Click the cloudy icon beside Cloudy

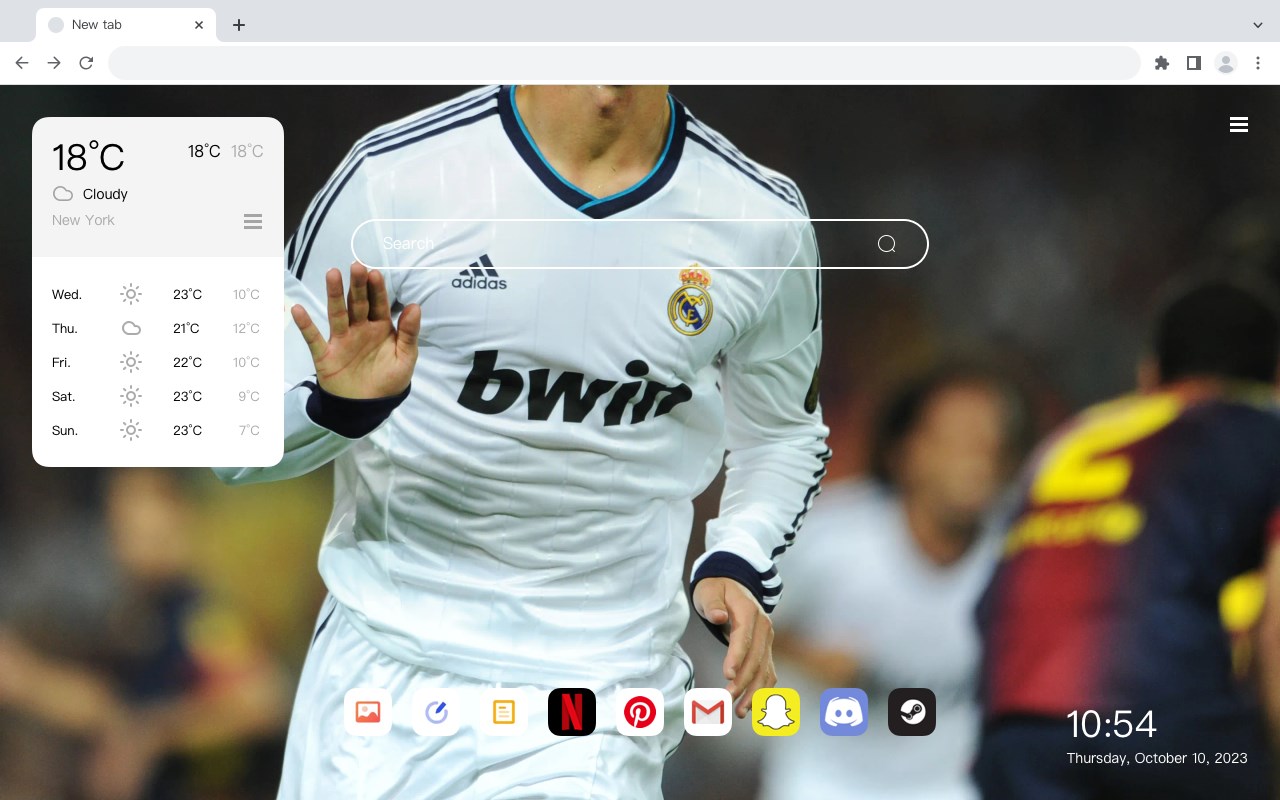pyautogui.click(x=63, y=194)
